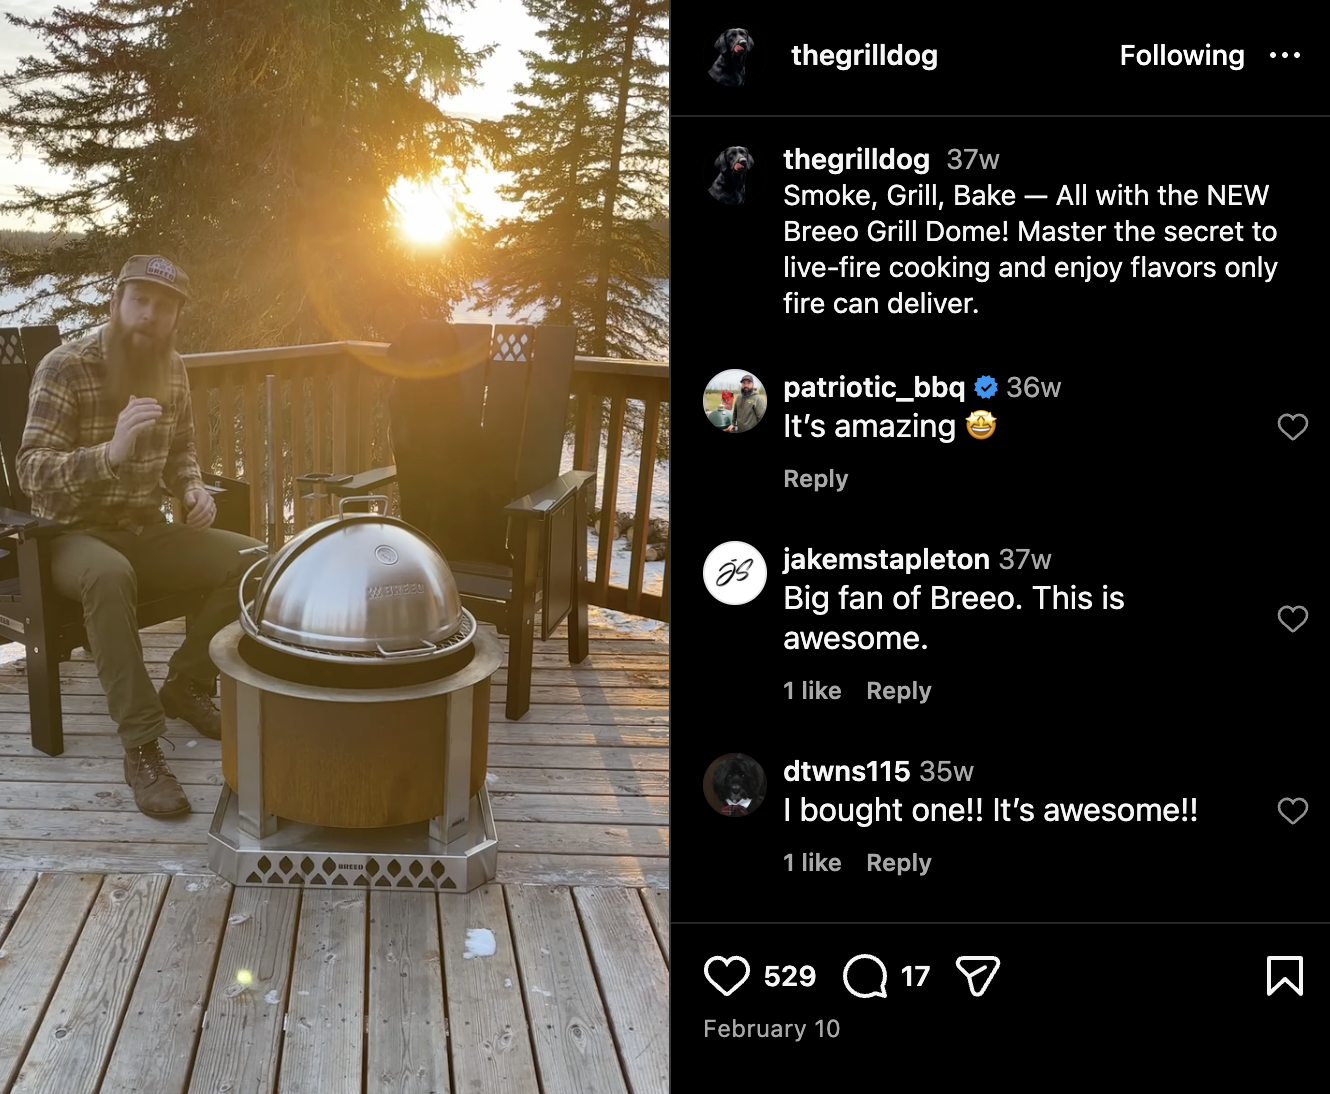
Task: Like the post with the heart icon
Action: tap(727, 976)
